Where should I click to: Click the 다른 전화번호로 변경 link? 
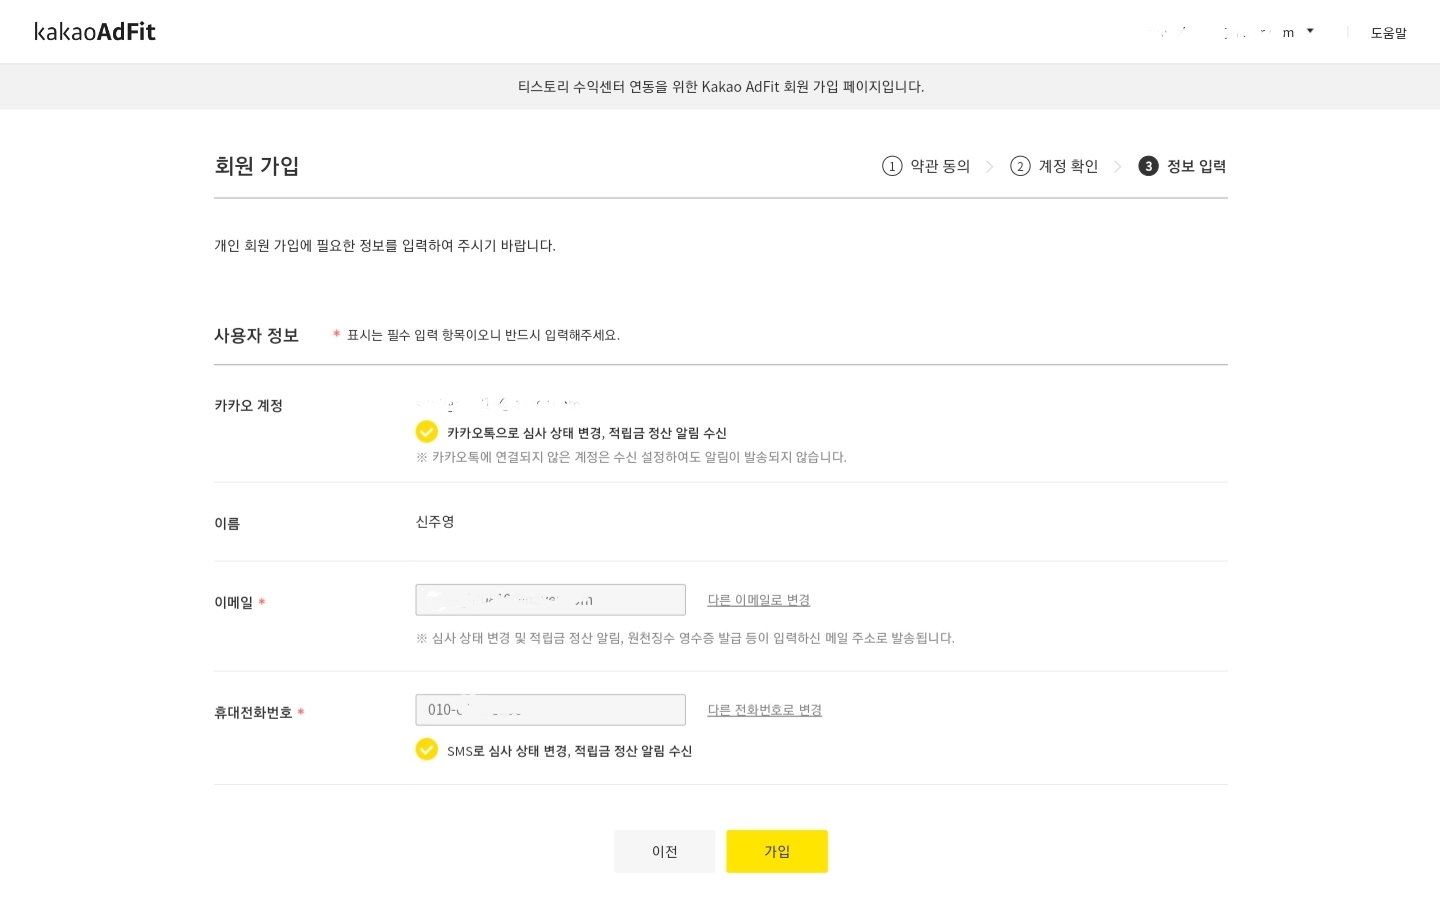click(x=765, y=710)
